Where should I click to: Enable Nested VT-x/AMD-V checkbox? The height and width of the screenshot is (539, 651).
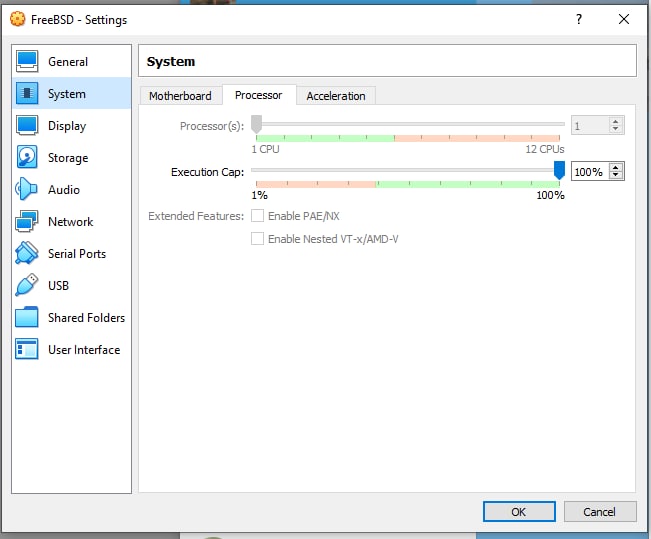coord(257,239)
